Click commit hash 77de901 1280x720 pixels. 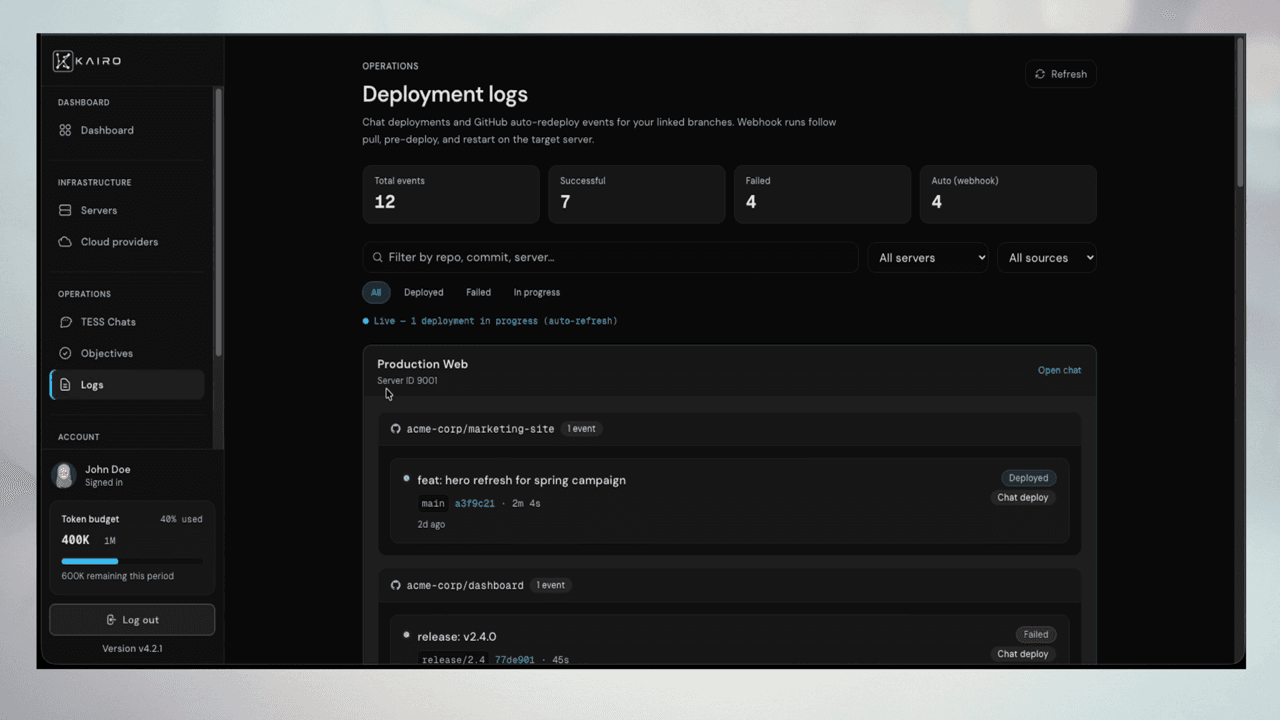click(x=515, y=660)
